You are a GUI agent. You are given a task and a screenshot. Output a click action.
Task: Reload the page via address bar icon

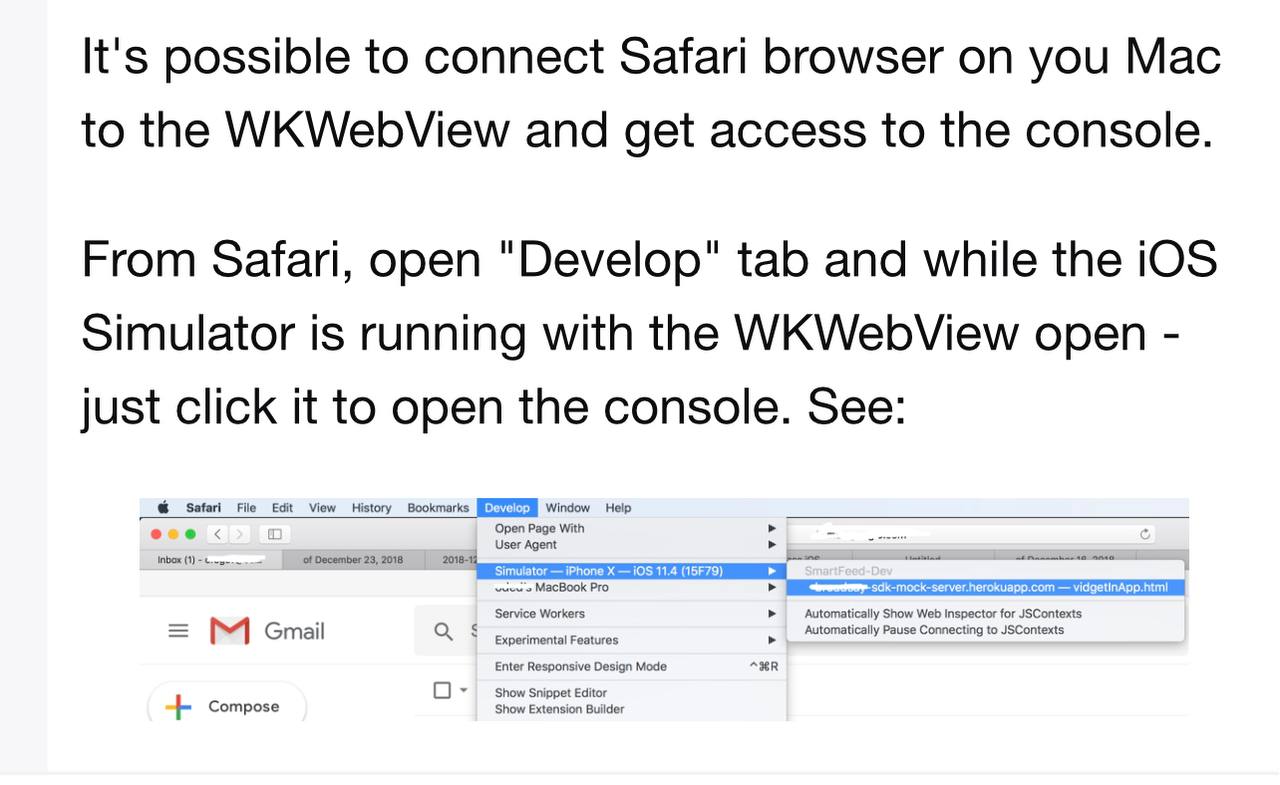(x=1145, y=534)
